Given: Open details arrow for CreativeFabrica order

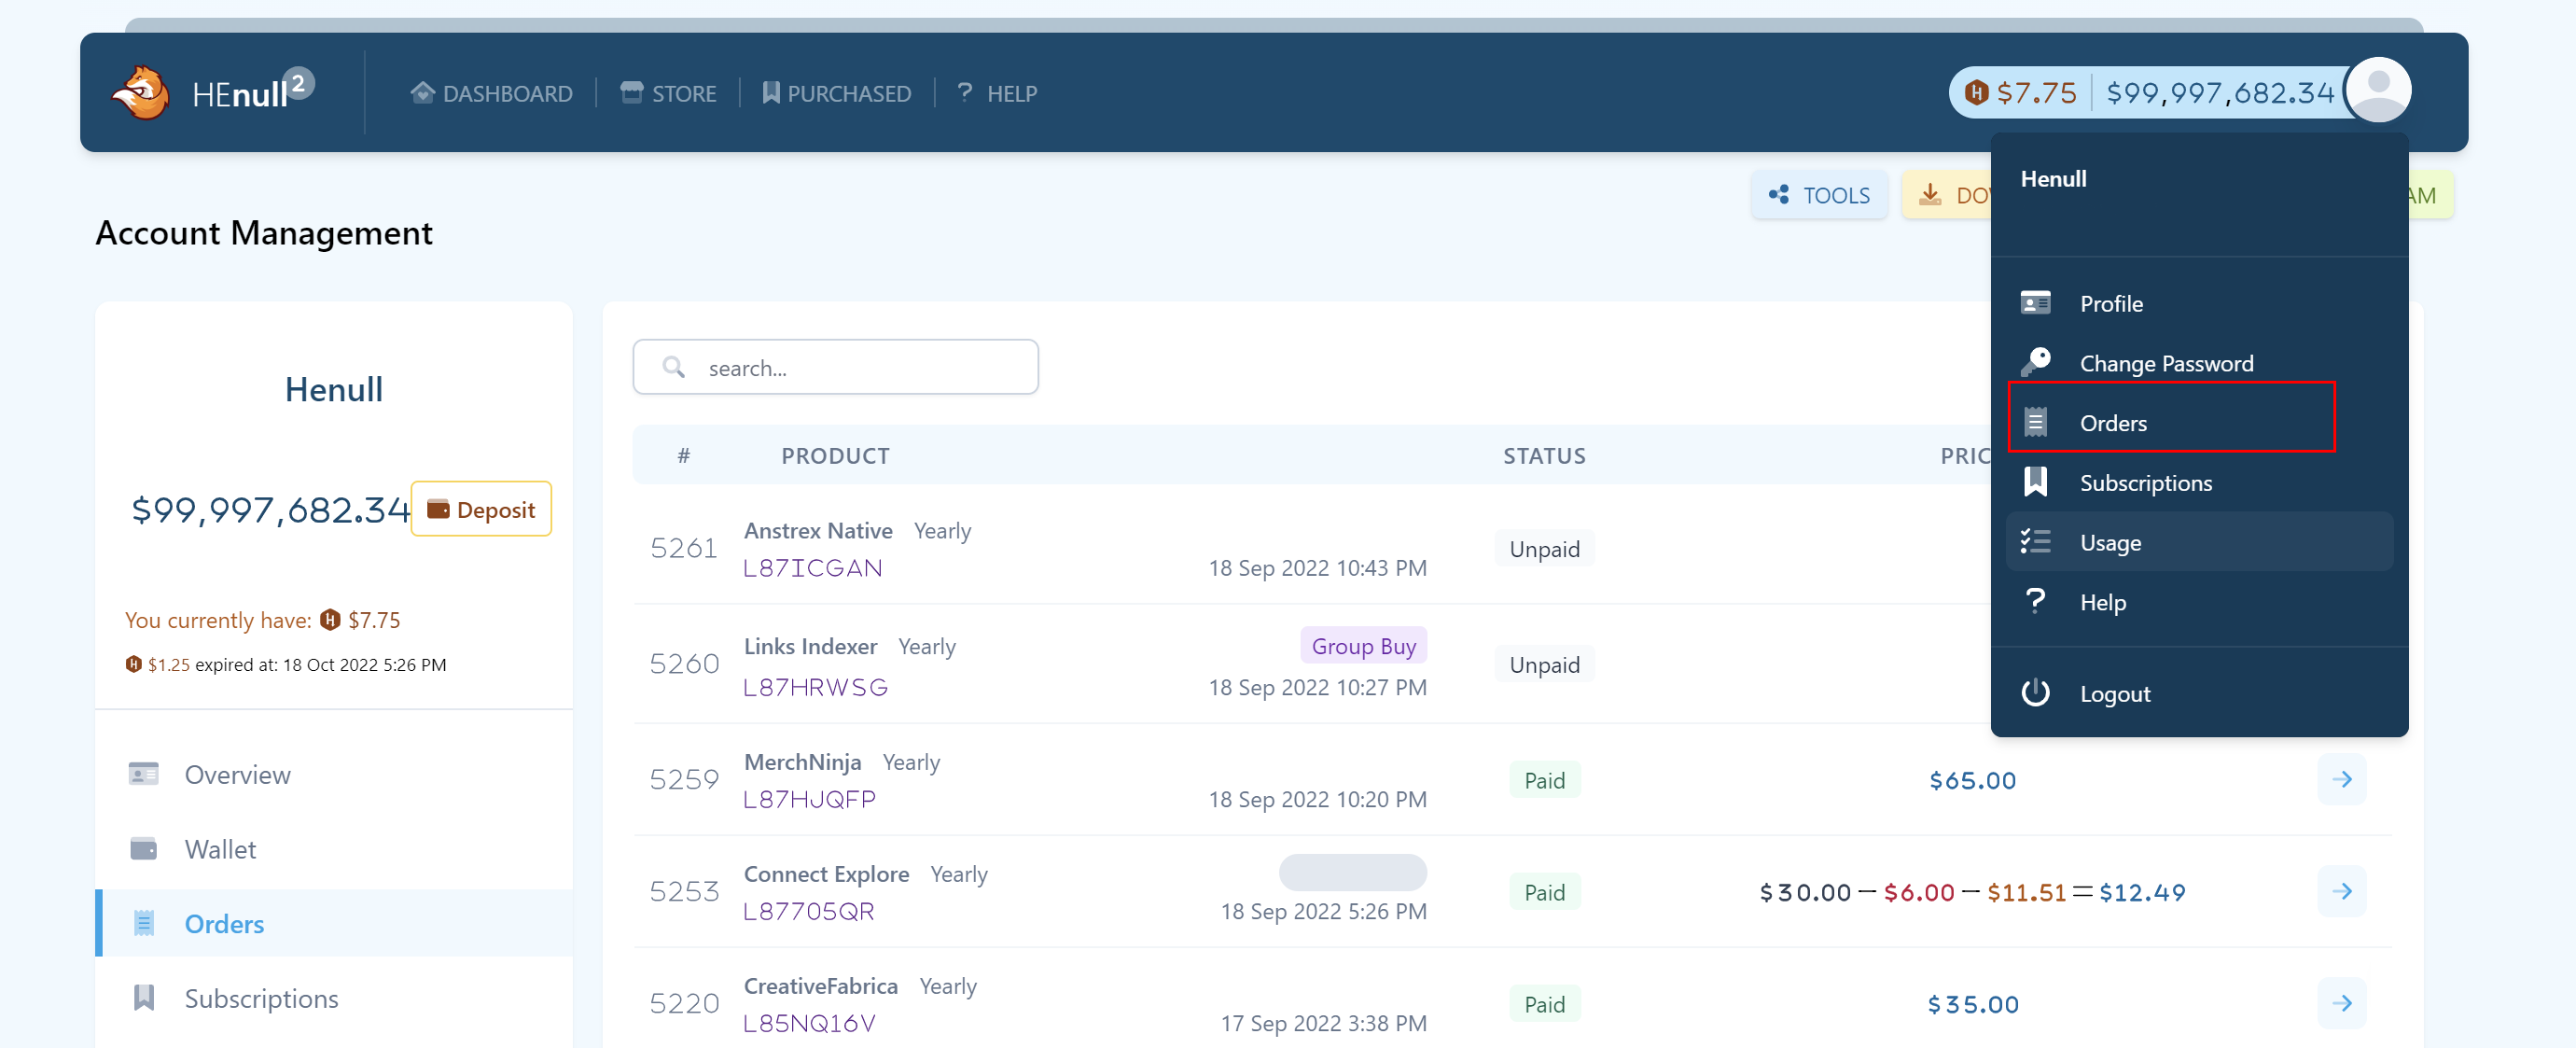Looking at the screenshot, I should pyautogui.click(x=2341, y=1003).
